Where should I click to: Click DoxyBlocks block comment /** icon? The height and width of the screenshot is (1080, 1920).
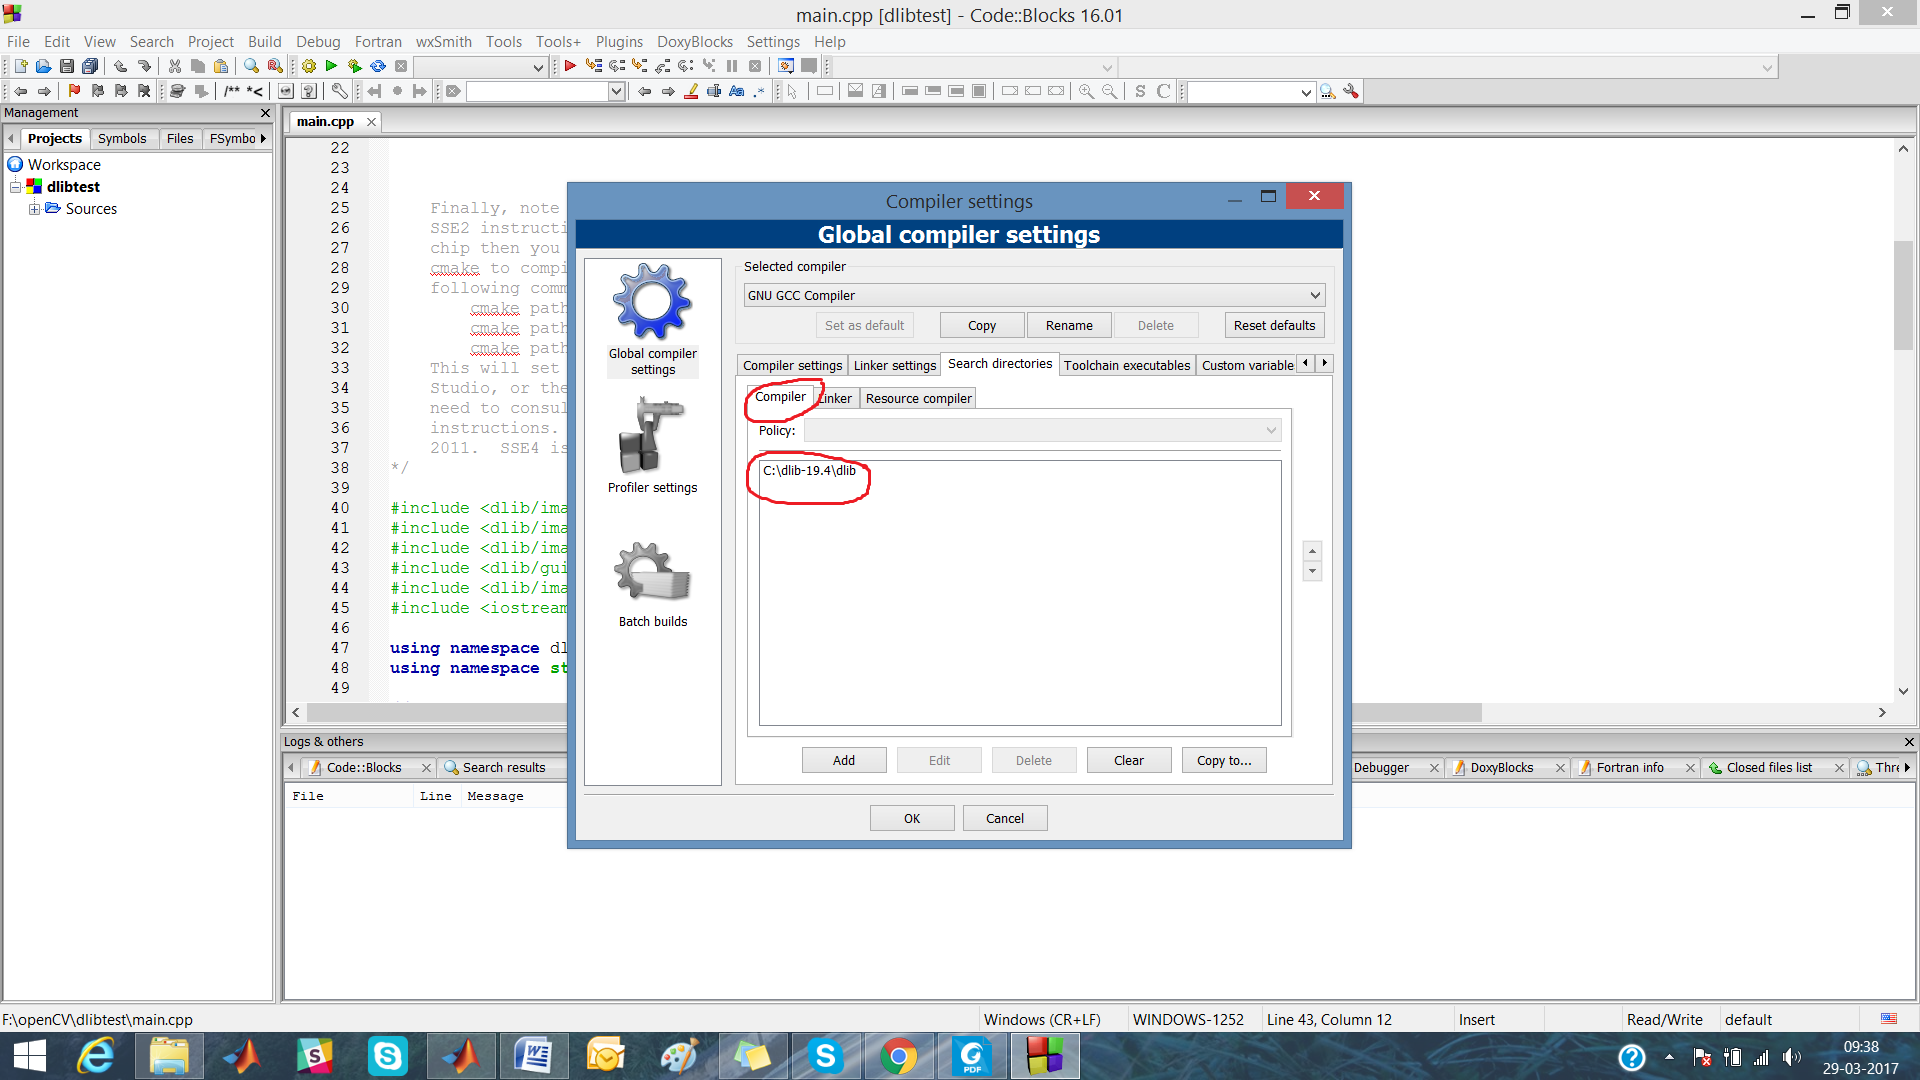click(232, 91)
